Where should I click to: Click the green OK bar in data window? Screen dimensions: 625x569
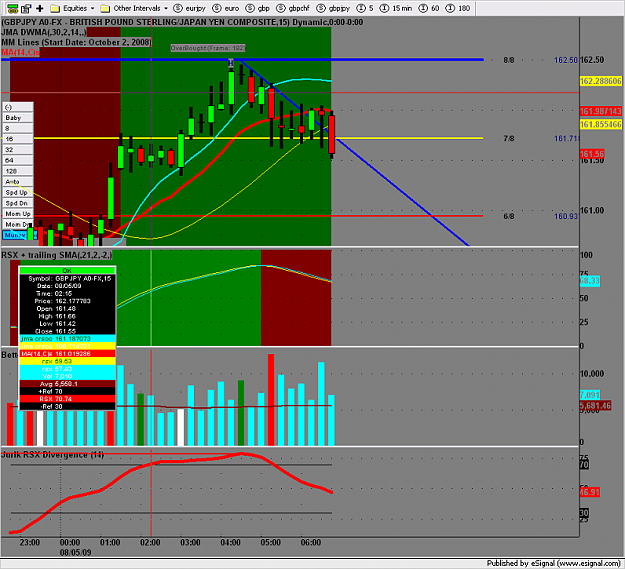(x=67, y=271)
